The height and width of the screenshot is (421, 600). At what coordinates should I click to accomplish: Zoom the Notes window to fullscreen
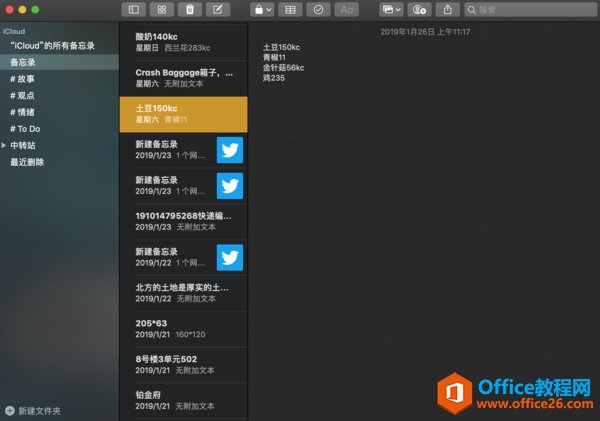point(35,10)
